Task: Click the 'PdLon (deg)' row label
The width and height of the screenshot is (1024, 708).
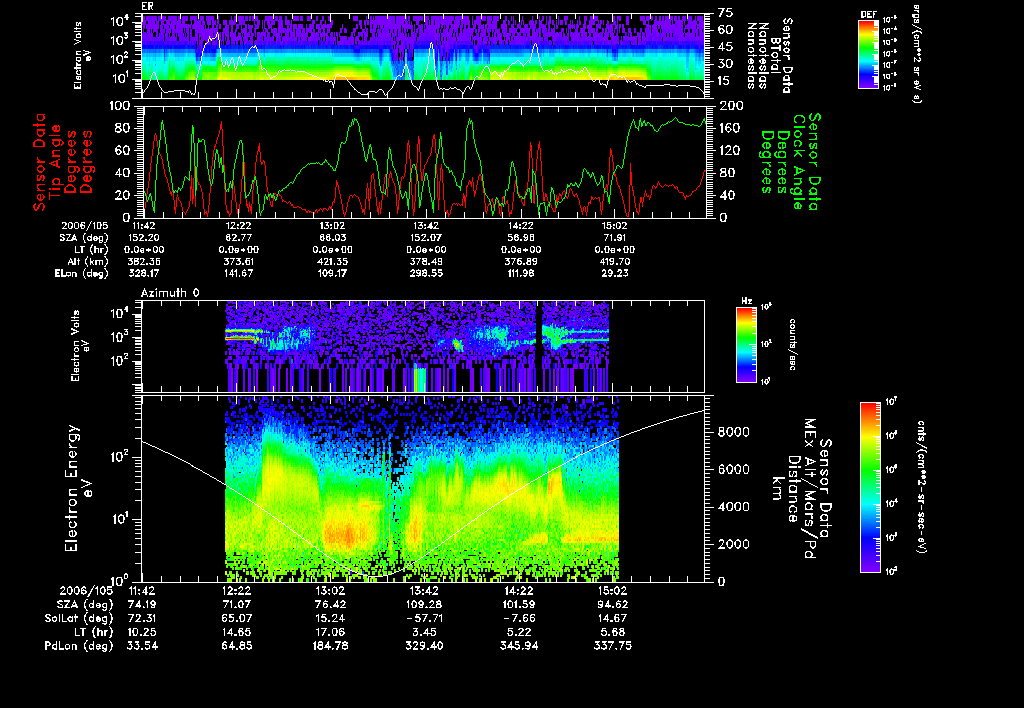Action: [78, 646]
